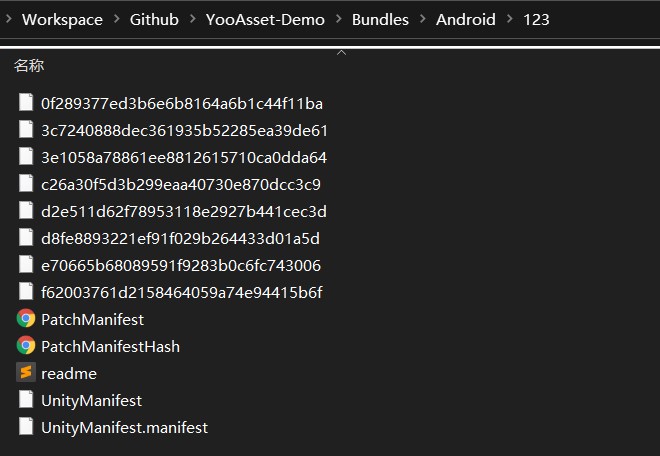
Task: Click the Chrome icon beside PatchManifestHash
Action: 26,346
